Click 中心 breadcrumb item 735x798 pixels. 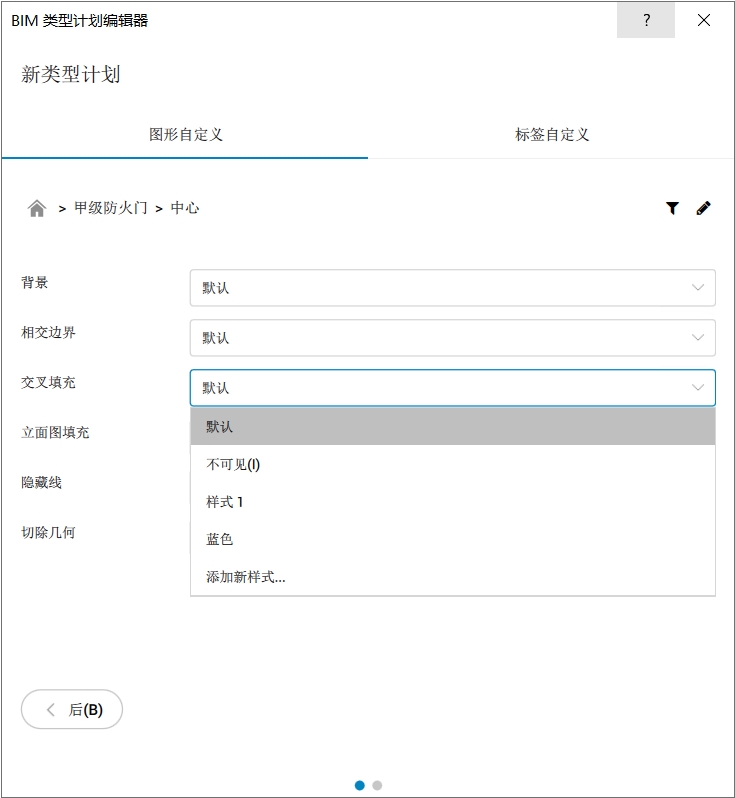click(185, 208)
